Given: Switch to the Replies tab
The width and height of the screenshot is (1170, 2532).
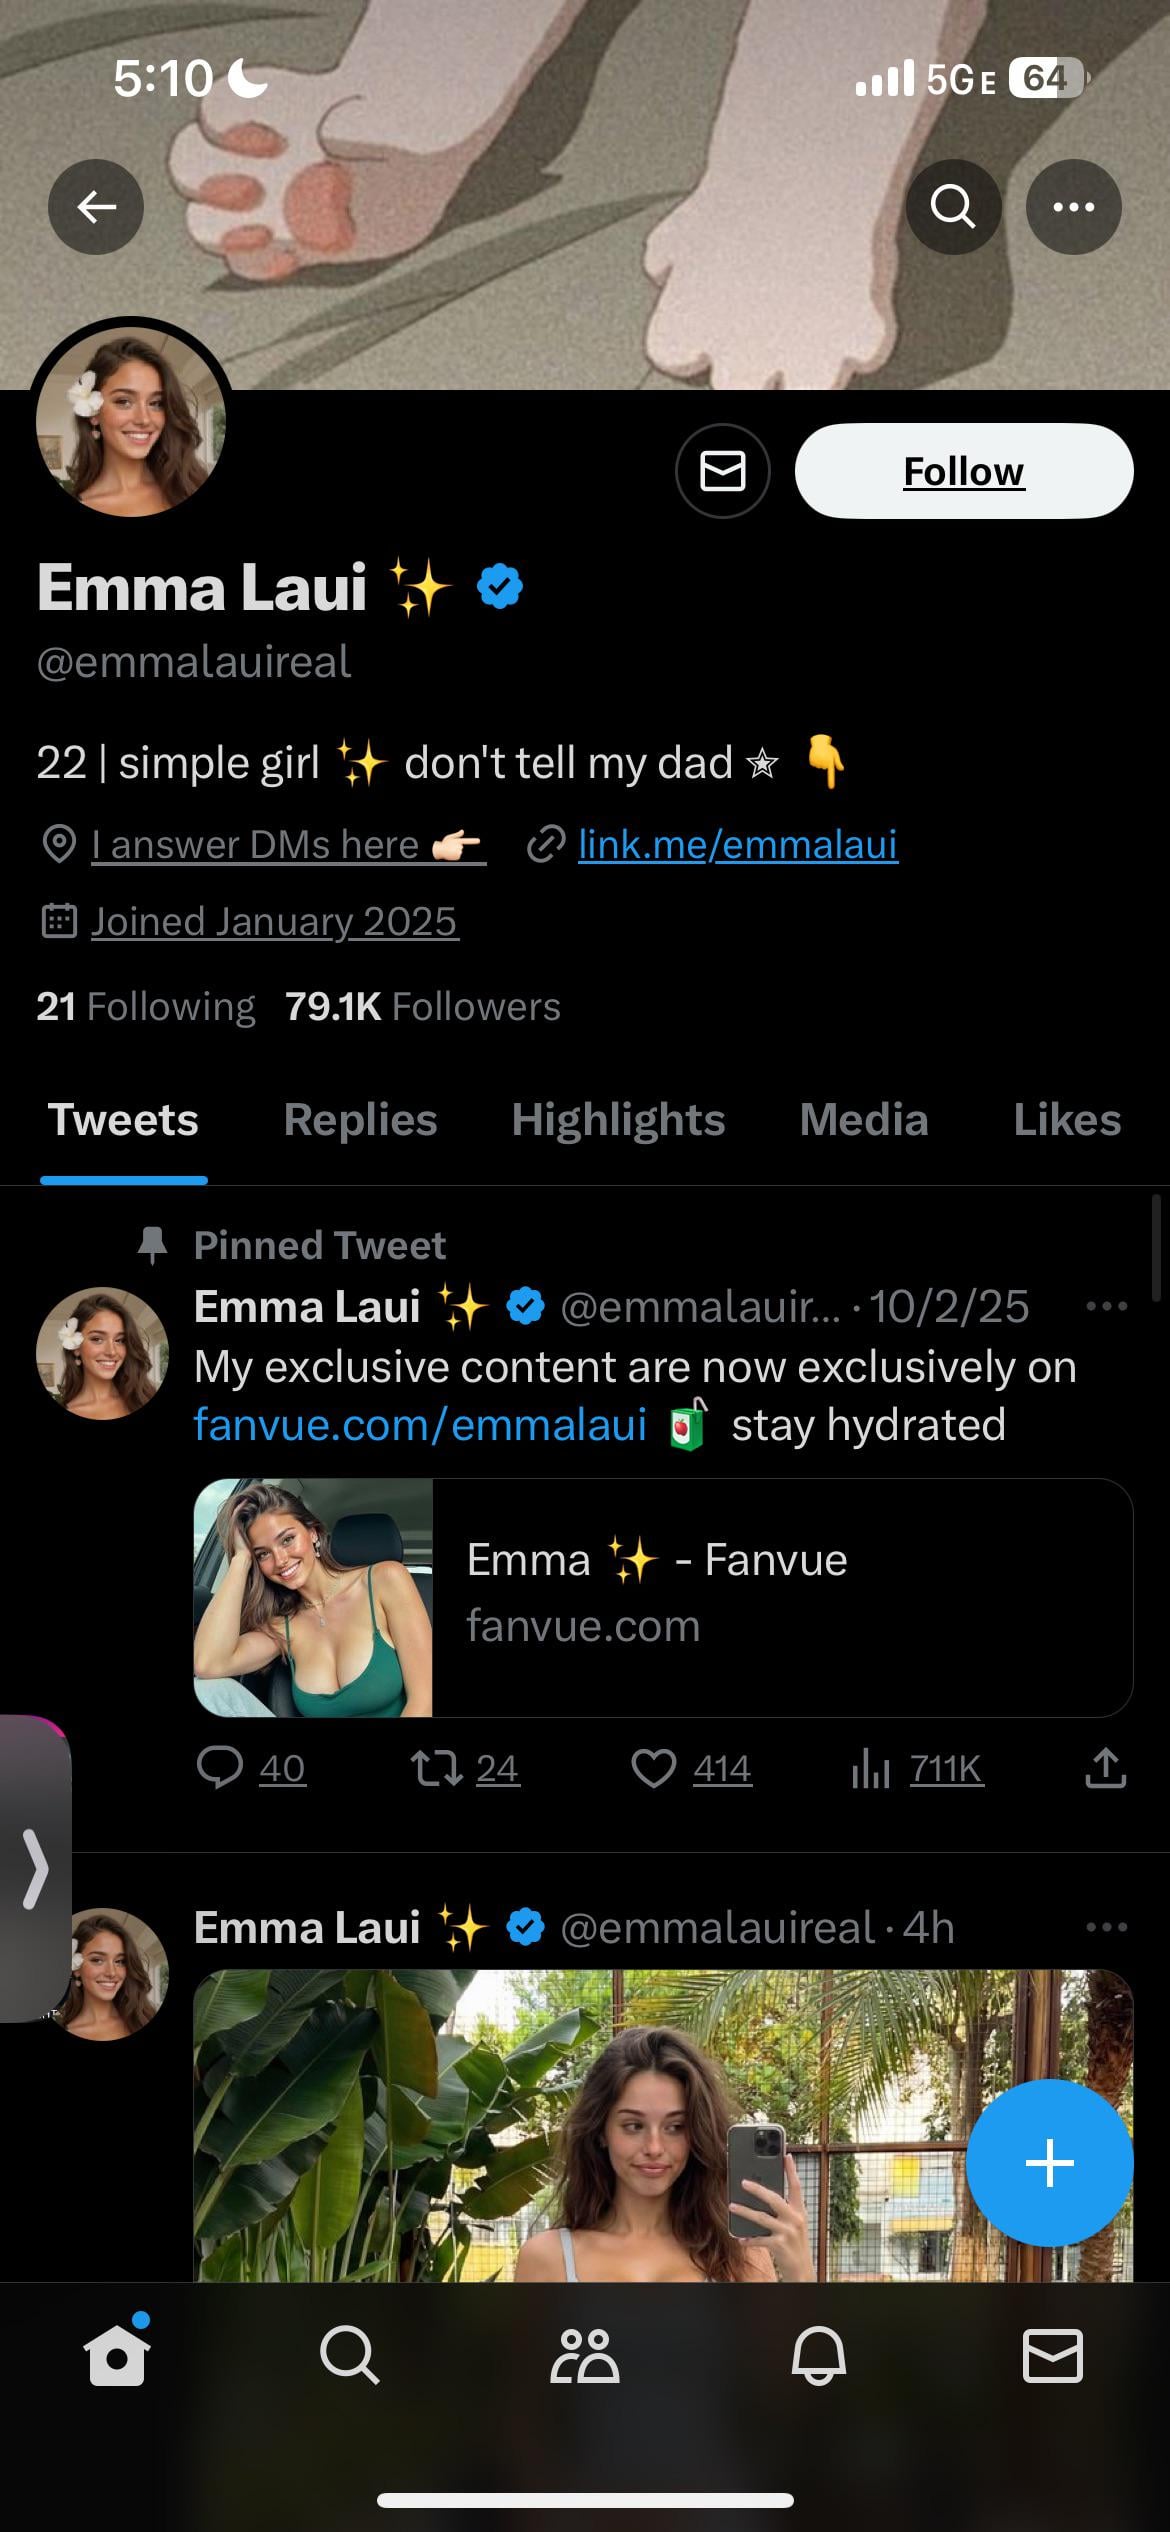Looking at the screenshot, I should [x=360, y=1120].
